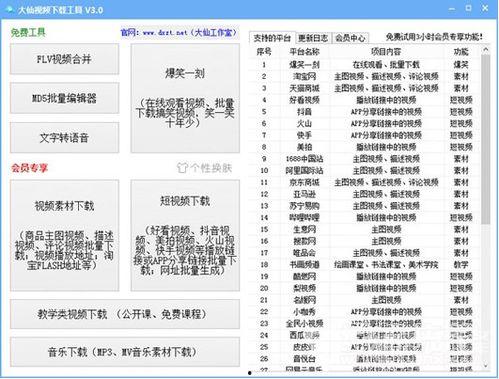Click the vertical scrollbar thumb in platform list
This screenshot has width=499, height=379.
(486, 139)
